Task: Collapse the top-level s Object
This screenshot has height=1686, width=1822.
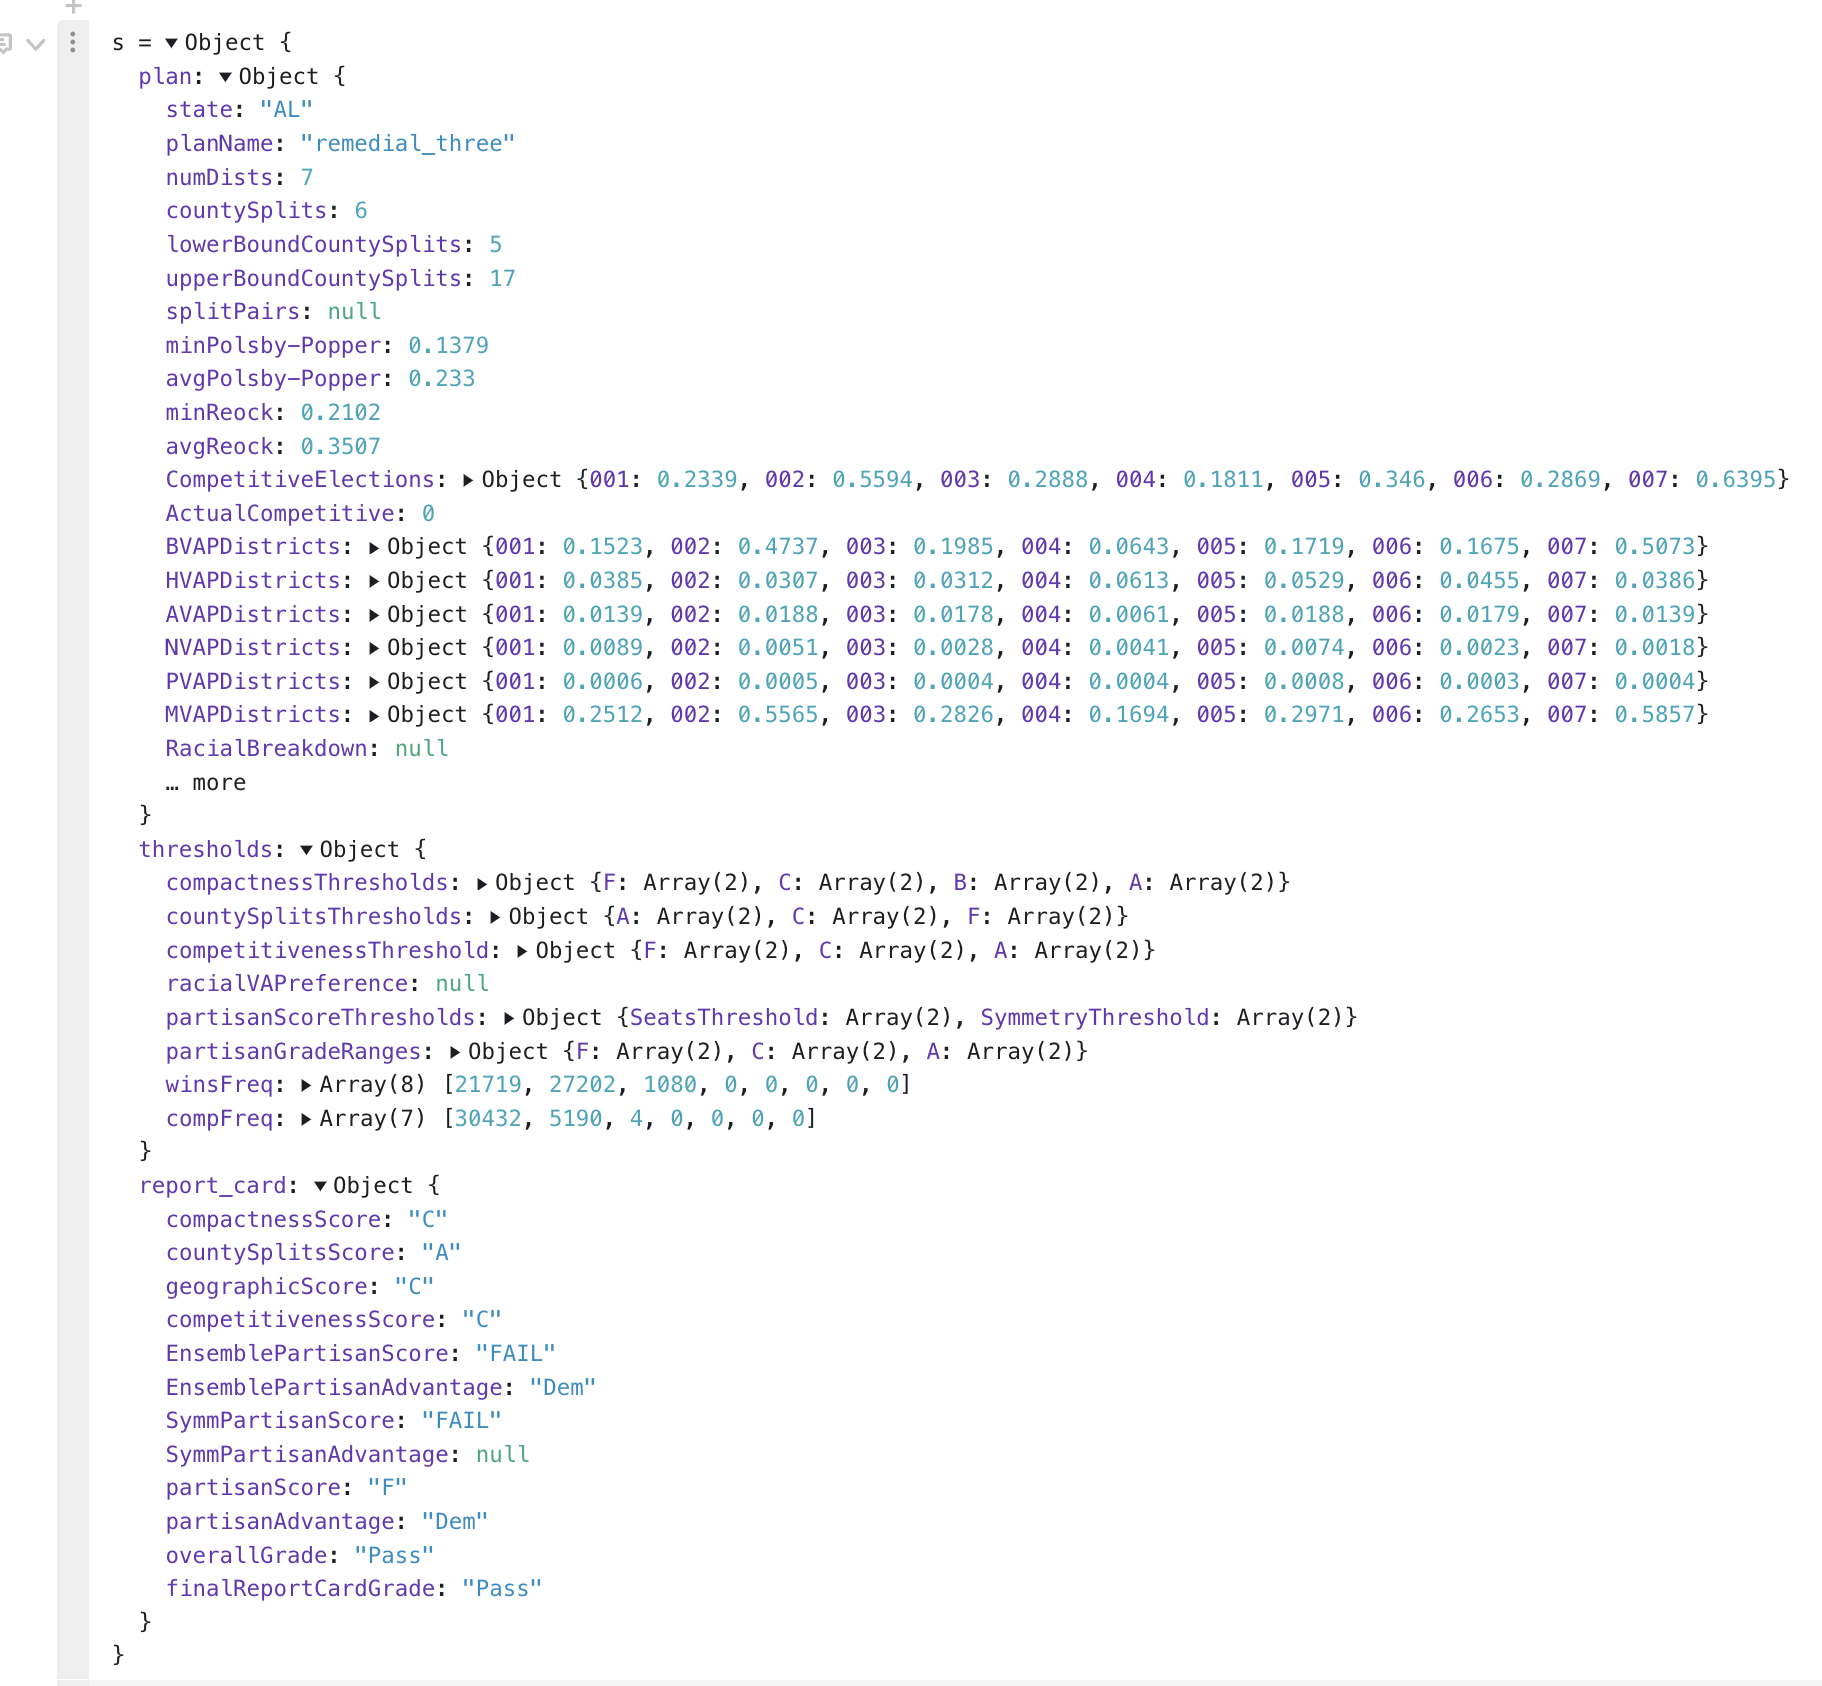Action: (x=171, y=43)
